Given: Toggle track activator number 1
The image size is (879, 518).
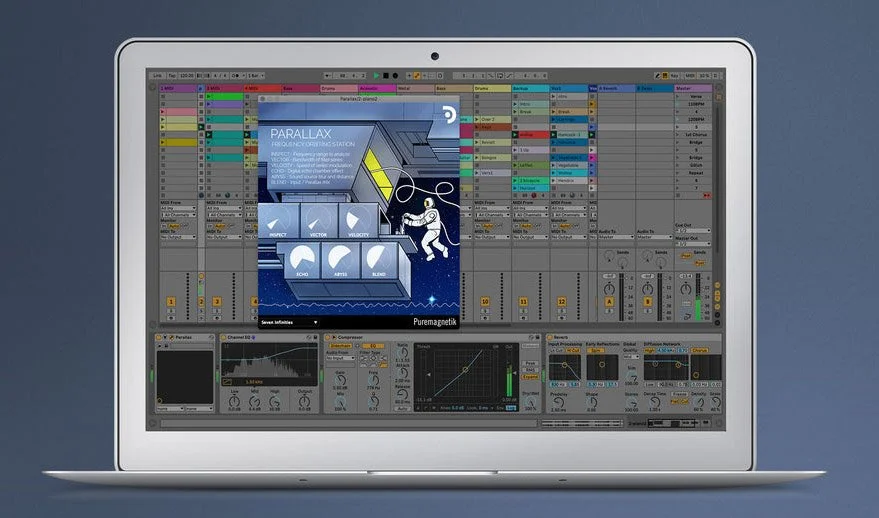Looking at the screenshot, I should 171,302.
